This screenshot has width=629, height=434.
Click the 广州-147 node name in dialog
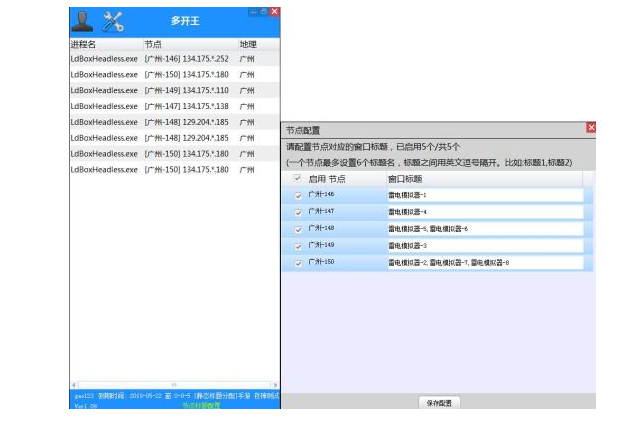tap(321, 211)
